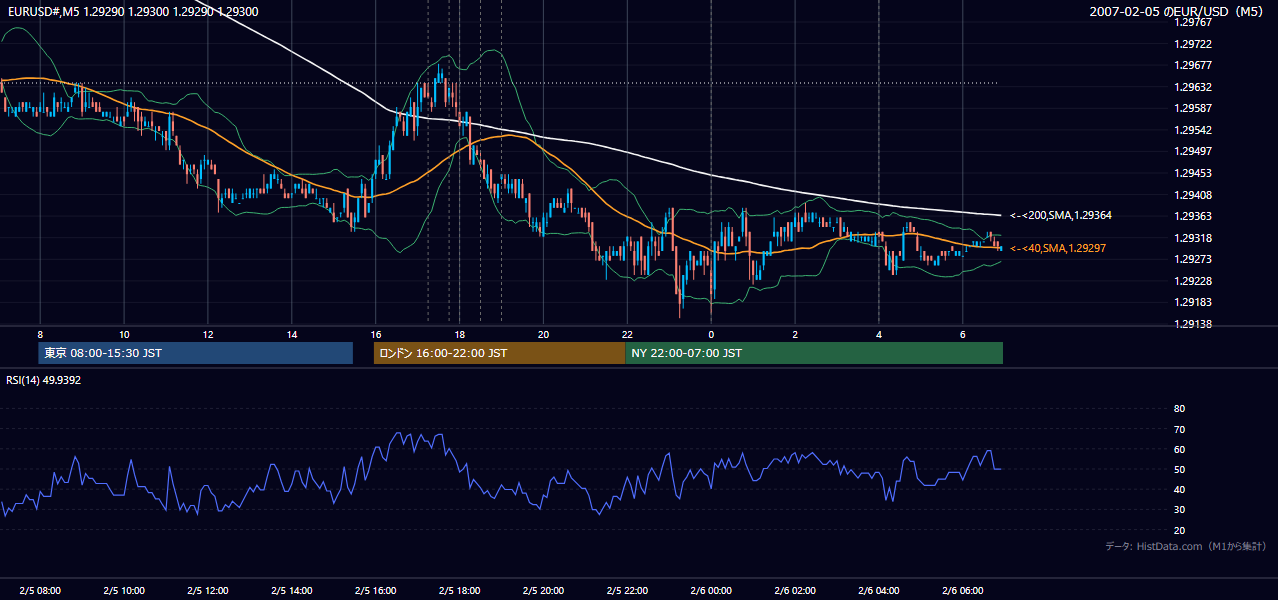The width and height of the screenshot is (1278, 600).
Task: Click the bottom time label 2/6 04:00
Action: coord(879,591)
